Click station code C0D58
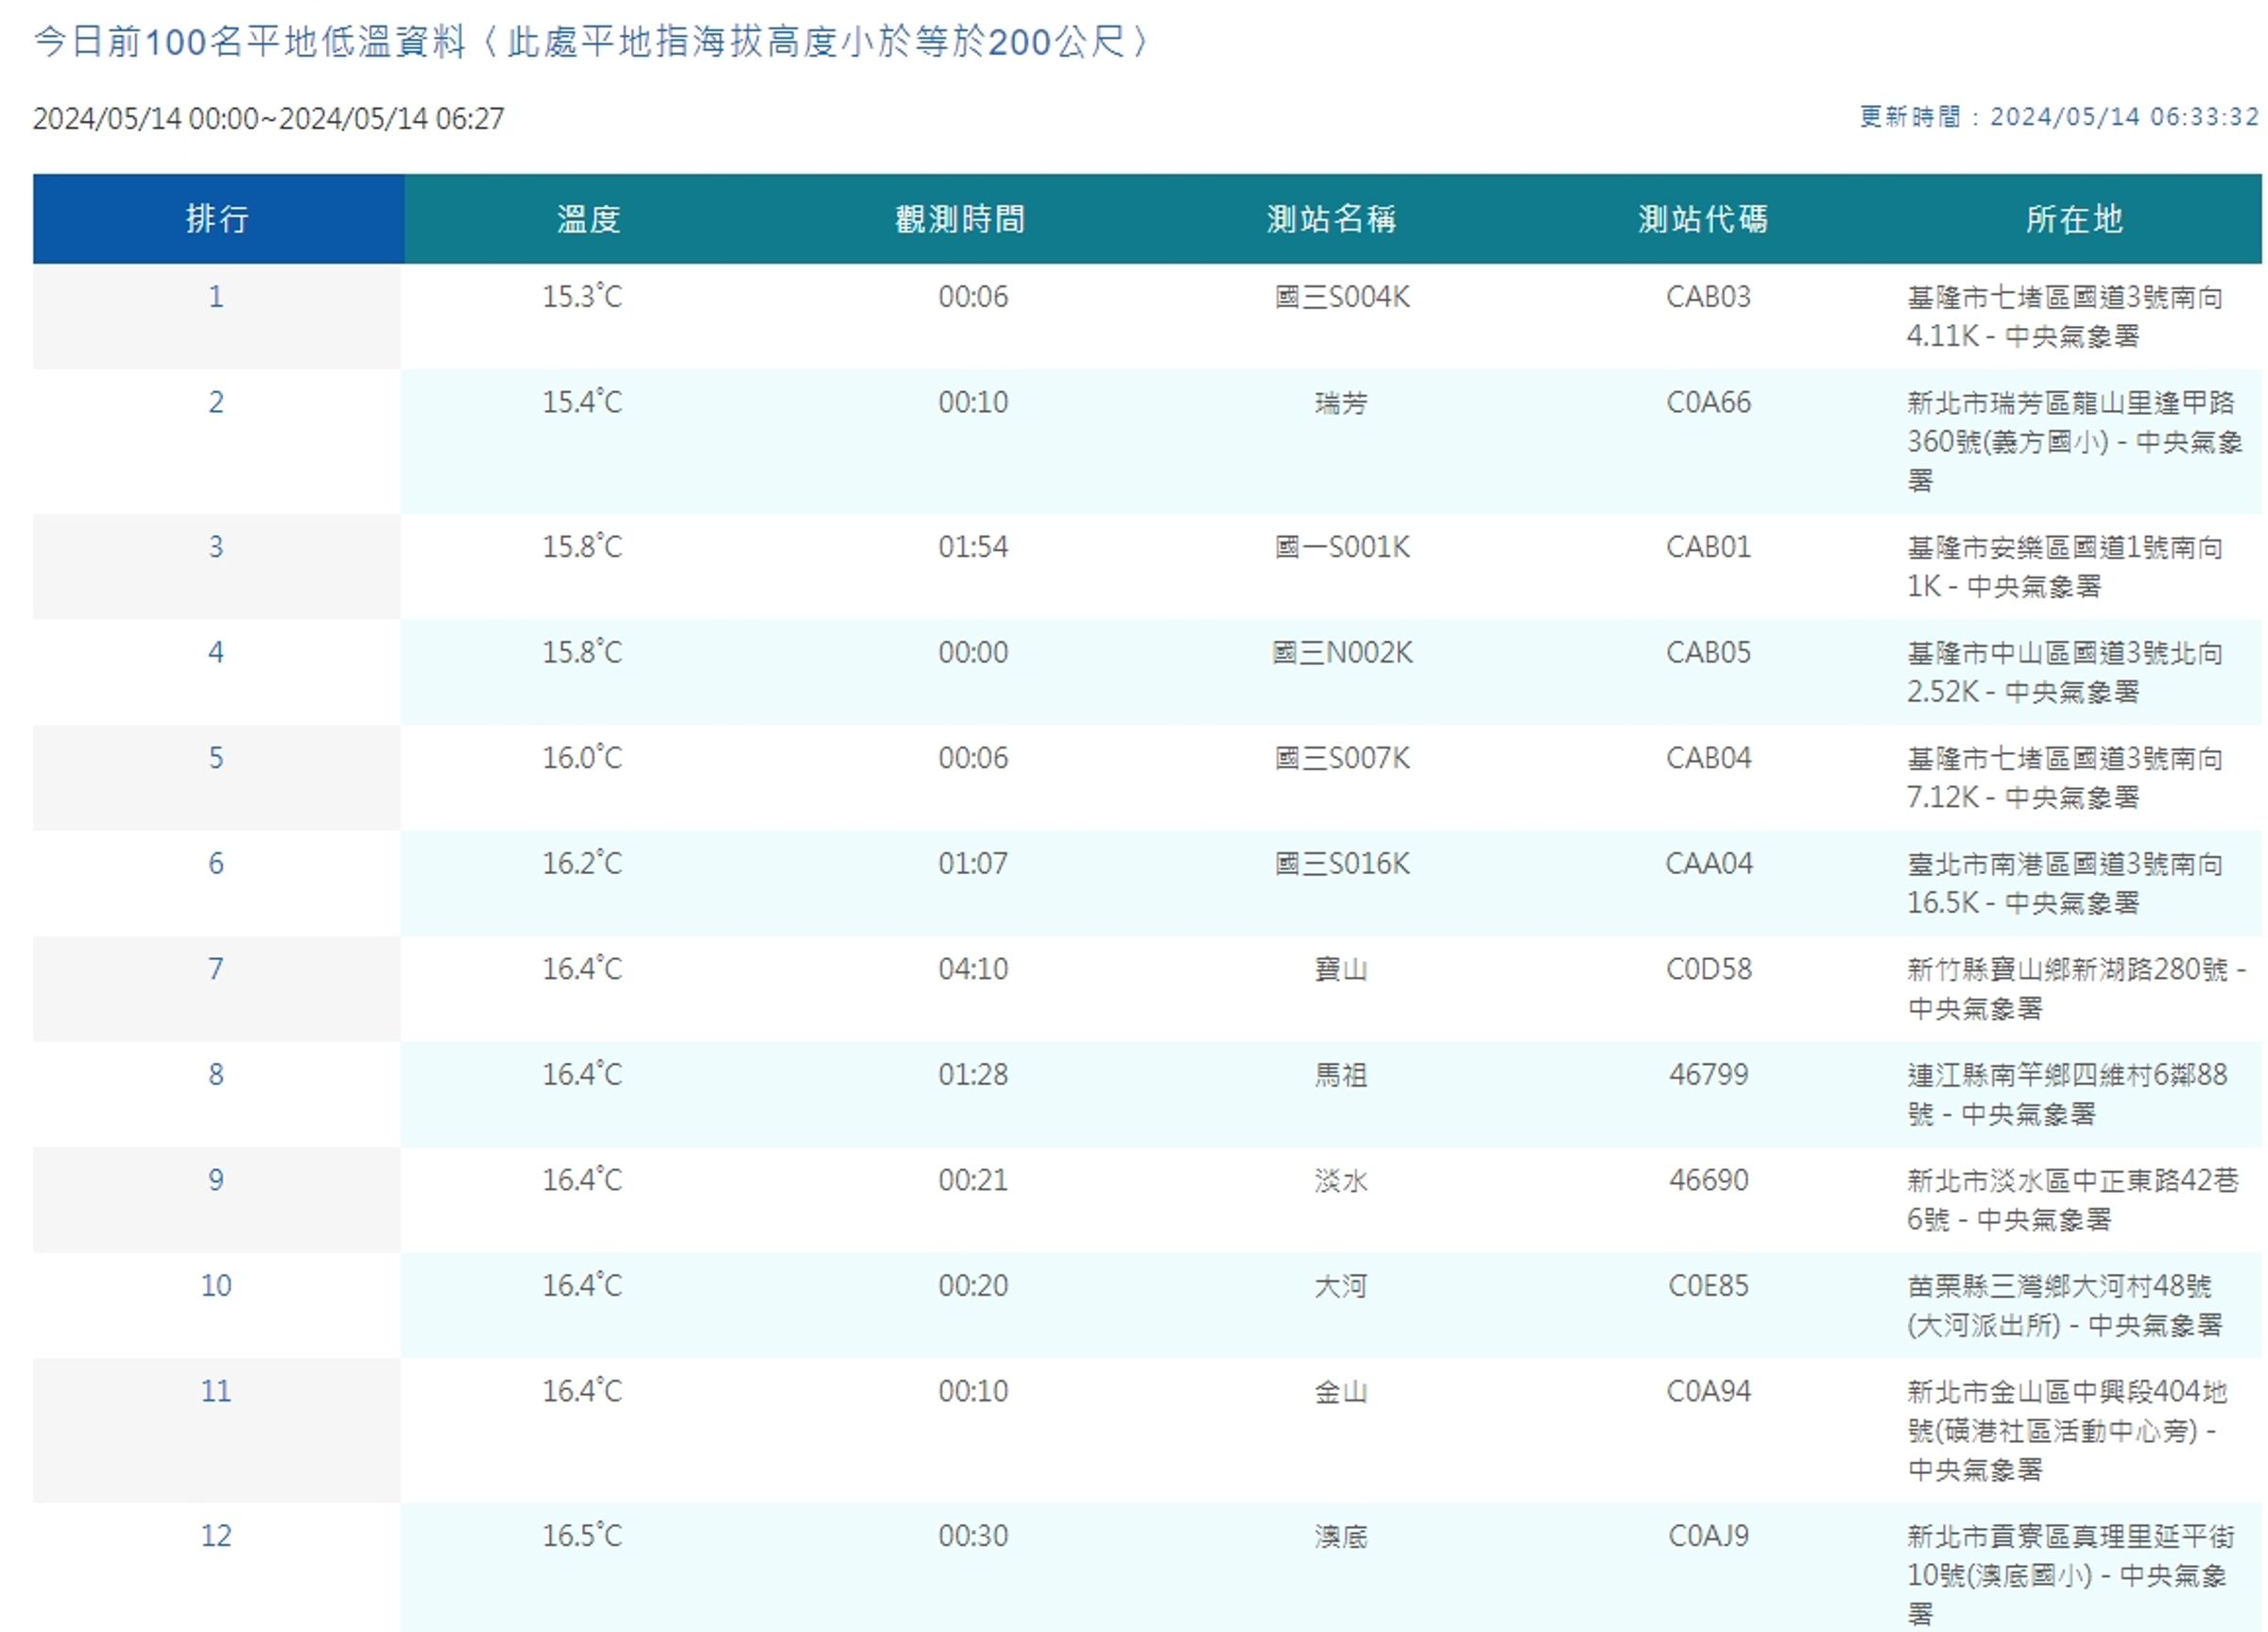 (x=1708, y=969)
